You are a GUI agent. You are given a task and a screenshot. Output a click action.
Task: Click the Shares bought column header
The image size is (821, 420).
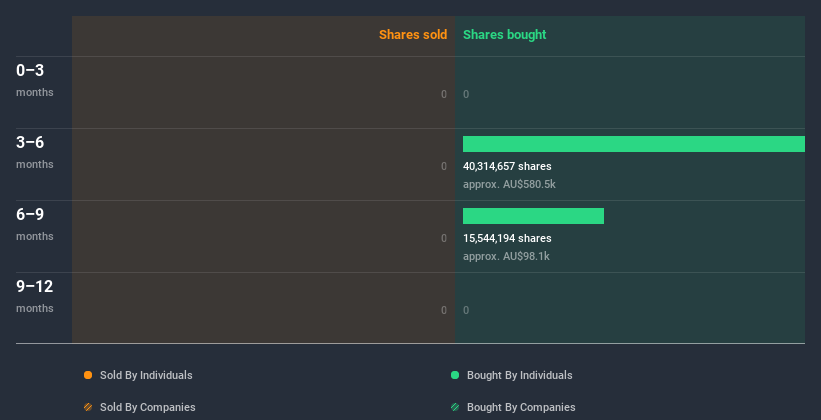coord(505,35)
